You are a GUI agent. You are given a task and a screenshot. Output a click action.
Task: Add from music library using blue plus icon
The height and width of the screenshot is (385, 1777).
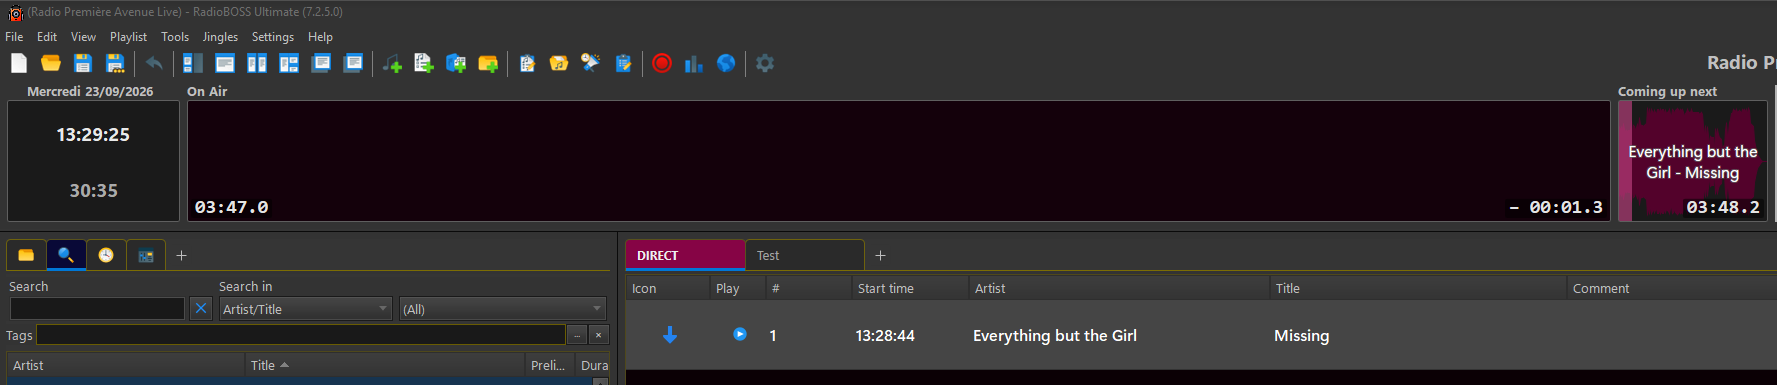click(x=456, y=63)
